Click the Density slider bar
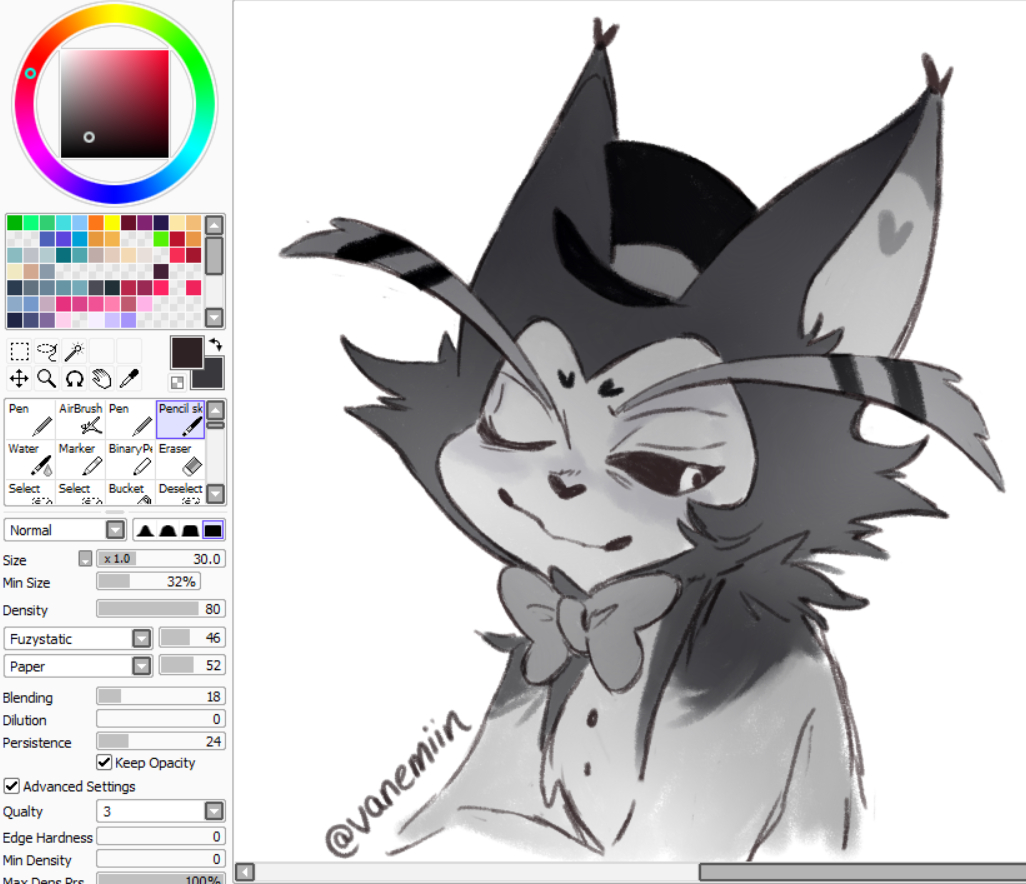 tap(160, 609)
